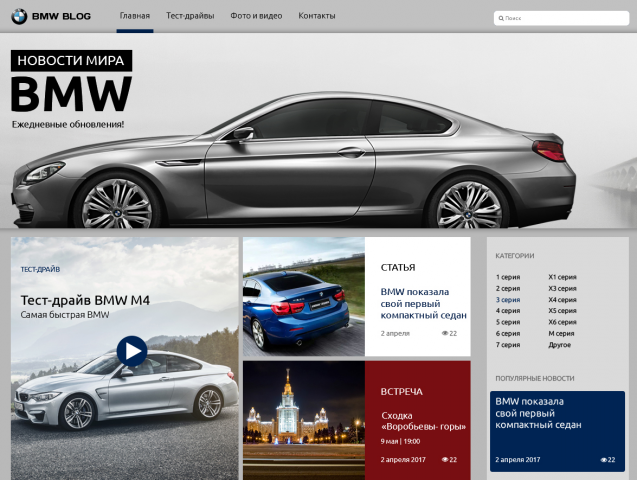Open the Тест-драйвы menu item
Viewport: 637px width, 480px height.
[x=190, y=16]
